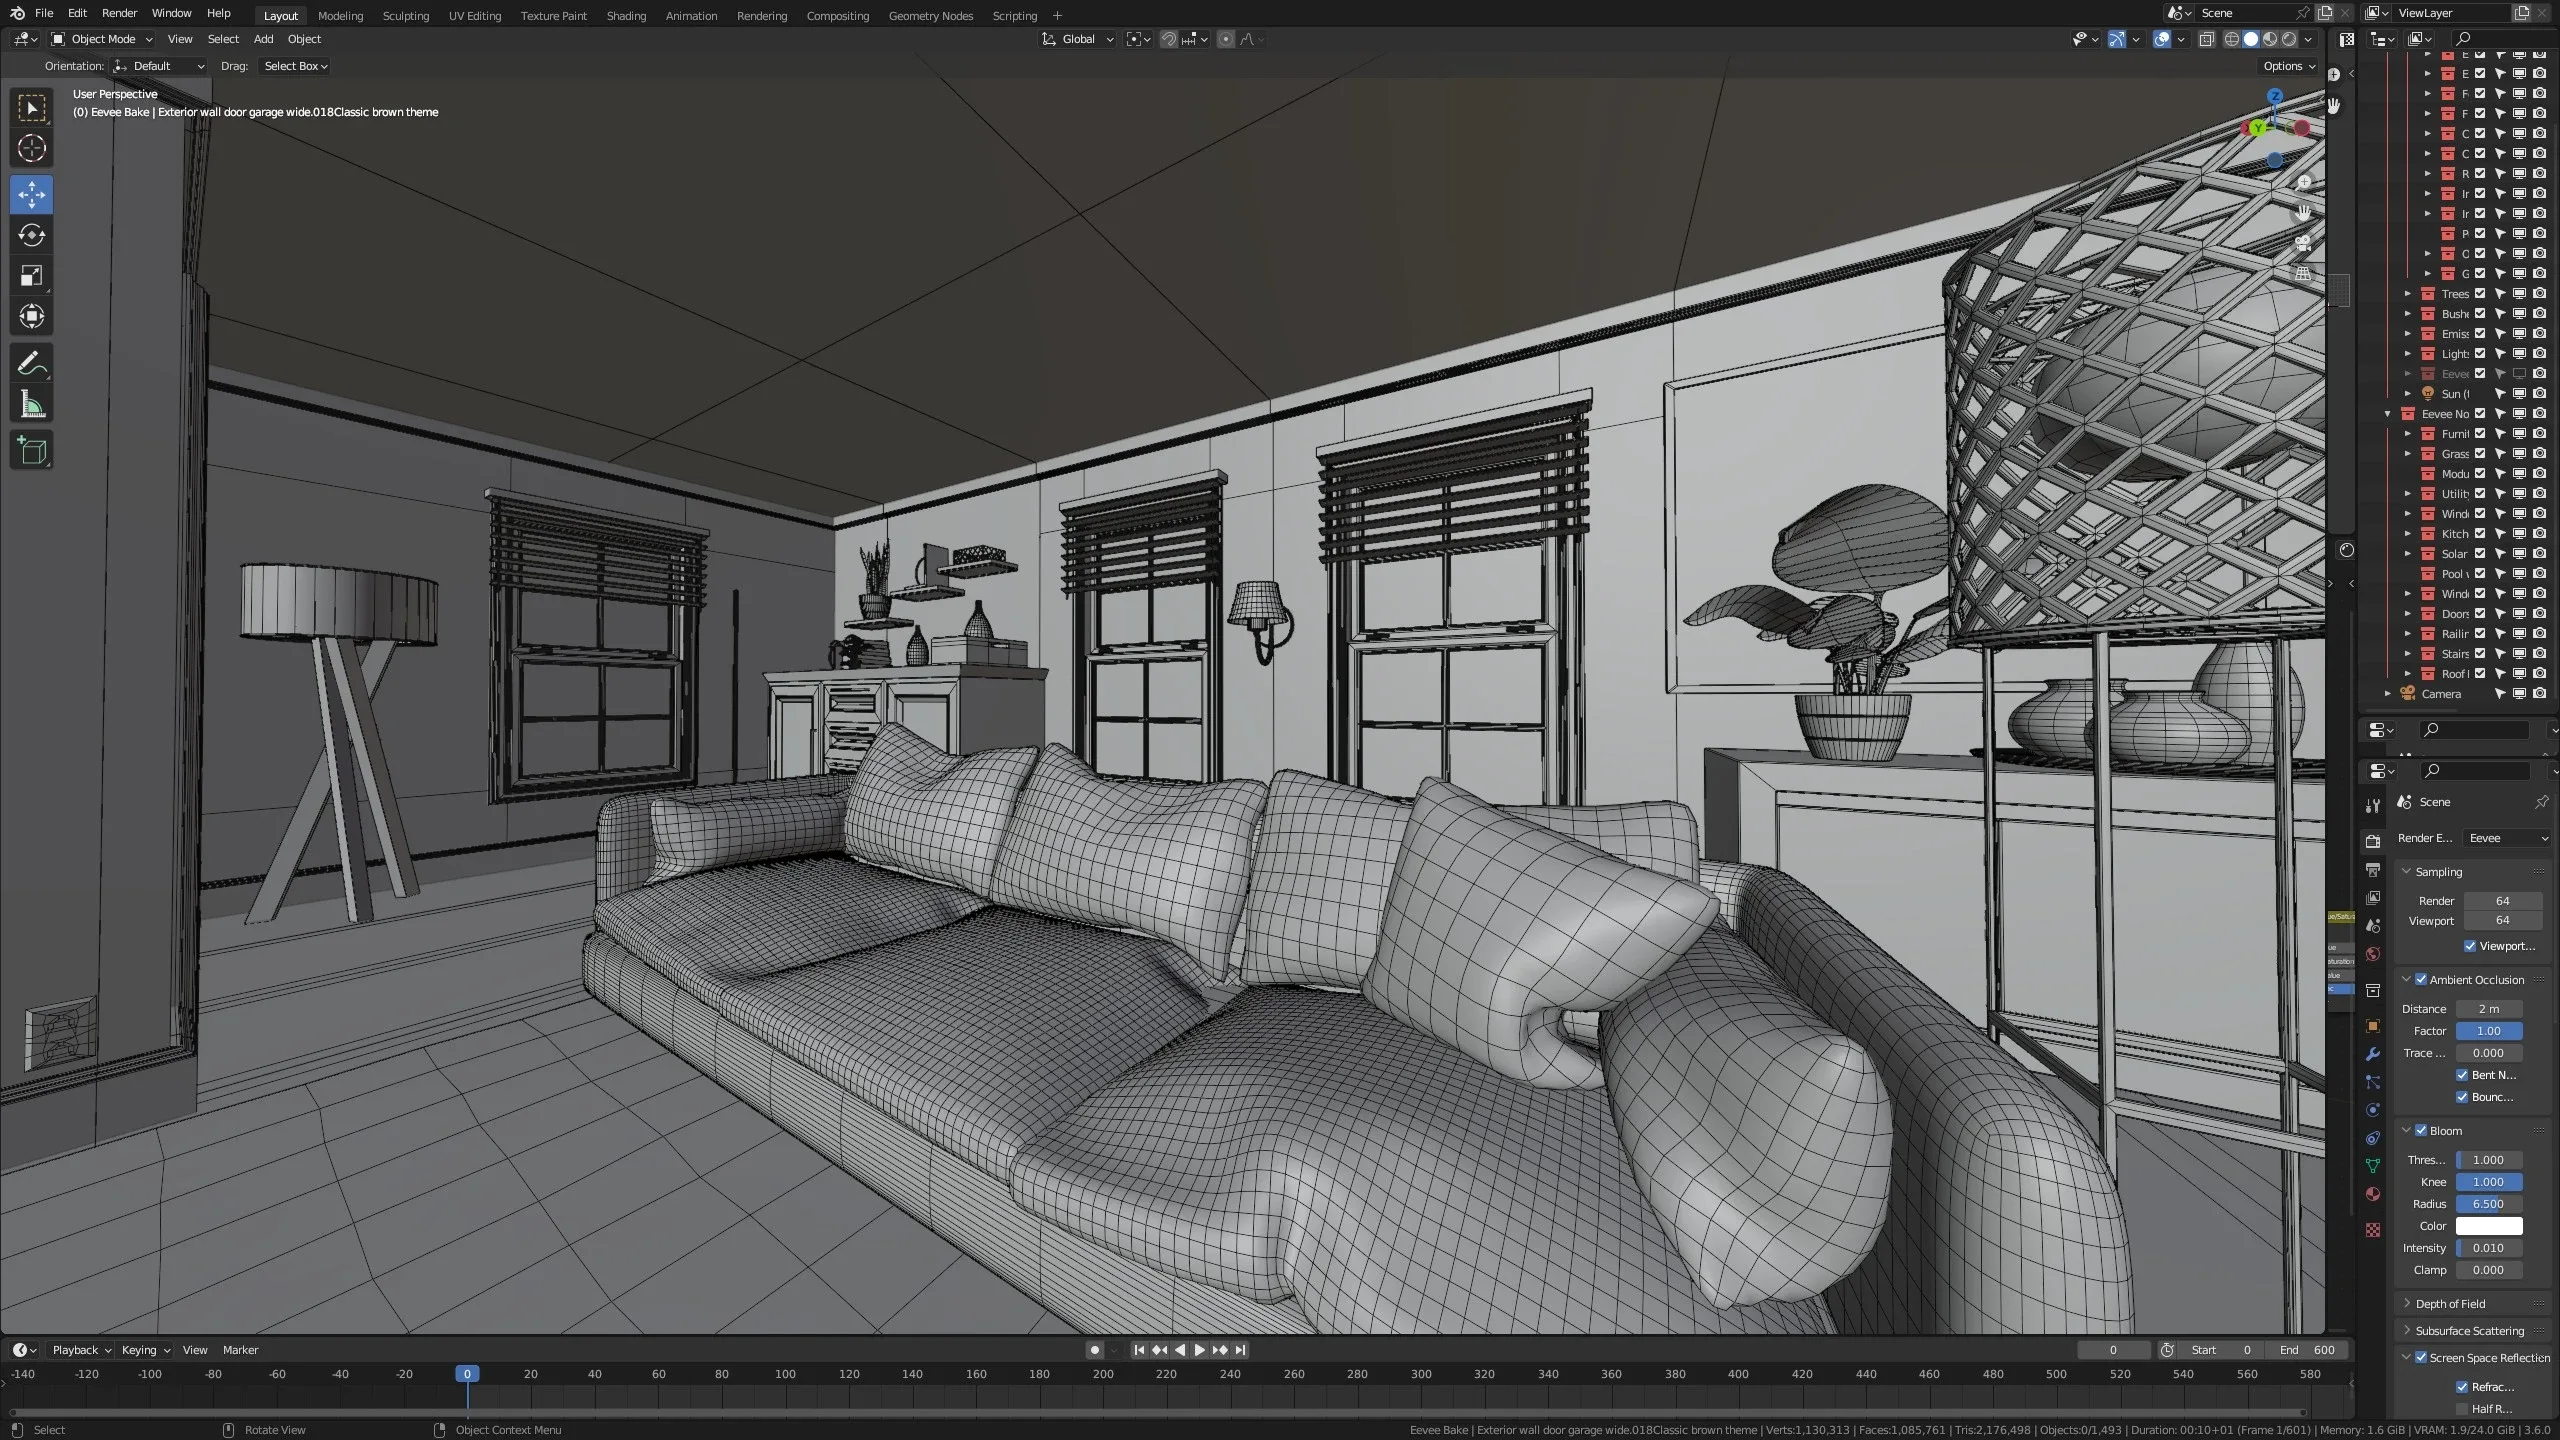2560x1440 pixels.
Task: Select the Scale tool
Action: 31,276
